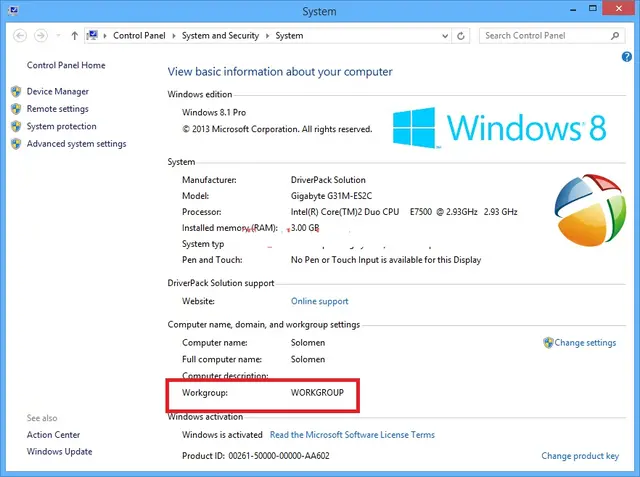Click Change settings link
The width and height of the screenshot is (640, 477).
[x=585, y=343]
